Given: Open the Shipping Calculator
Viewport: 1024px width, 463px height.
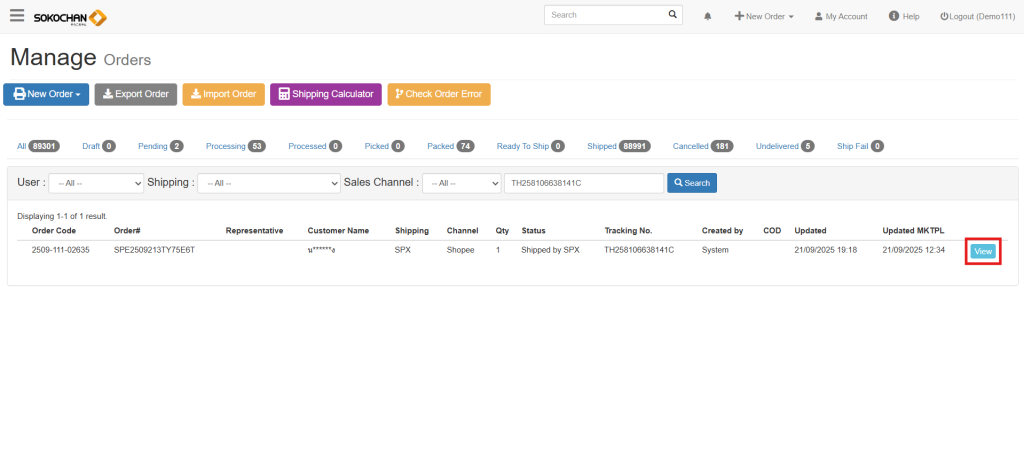Looking at the screenshot, I should [325, 94].
